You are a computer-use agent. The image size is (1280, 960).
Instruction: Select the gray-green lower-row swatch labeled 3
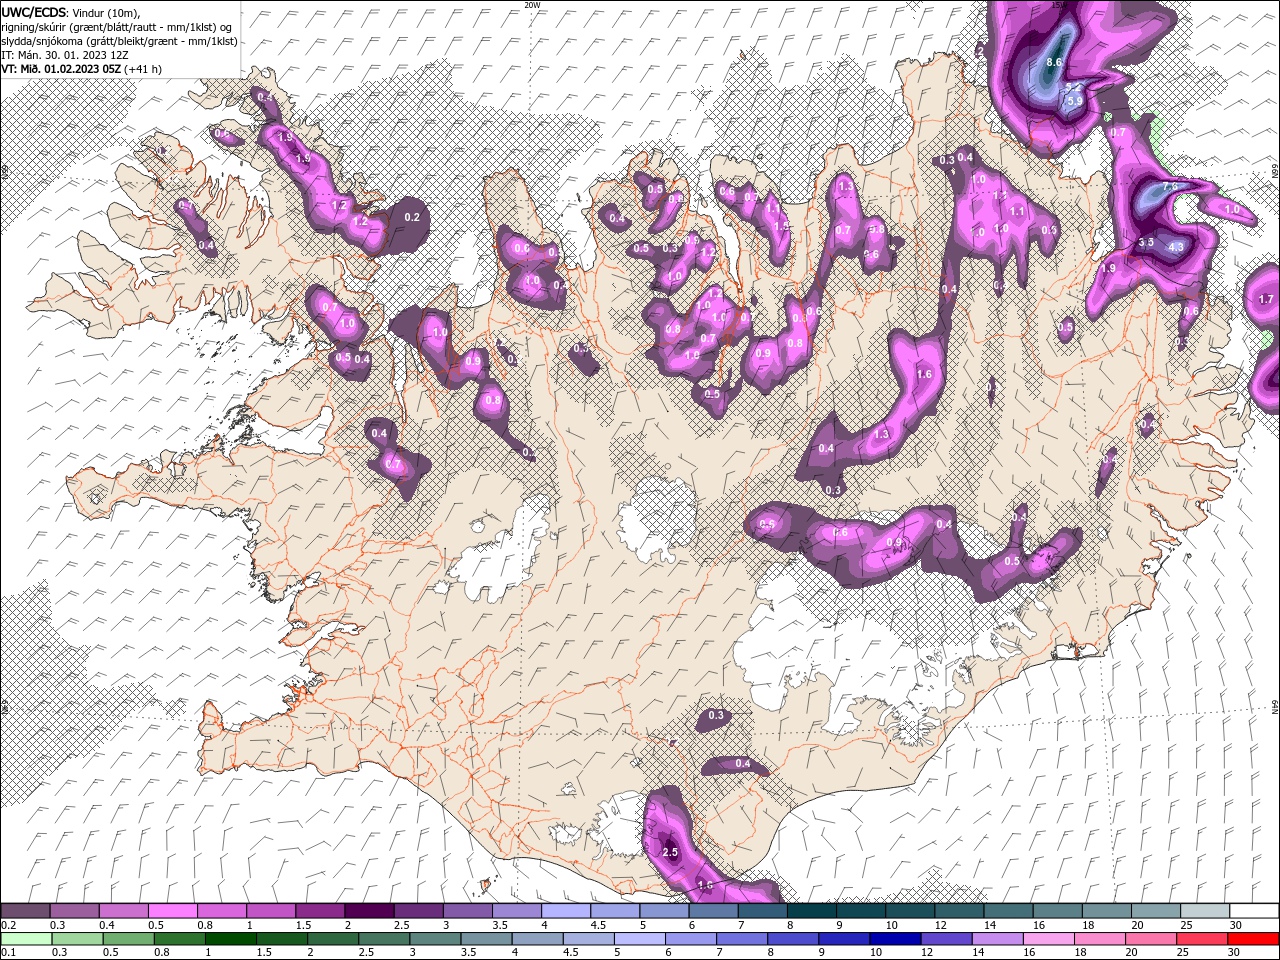click(x=435, y=939)
